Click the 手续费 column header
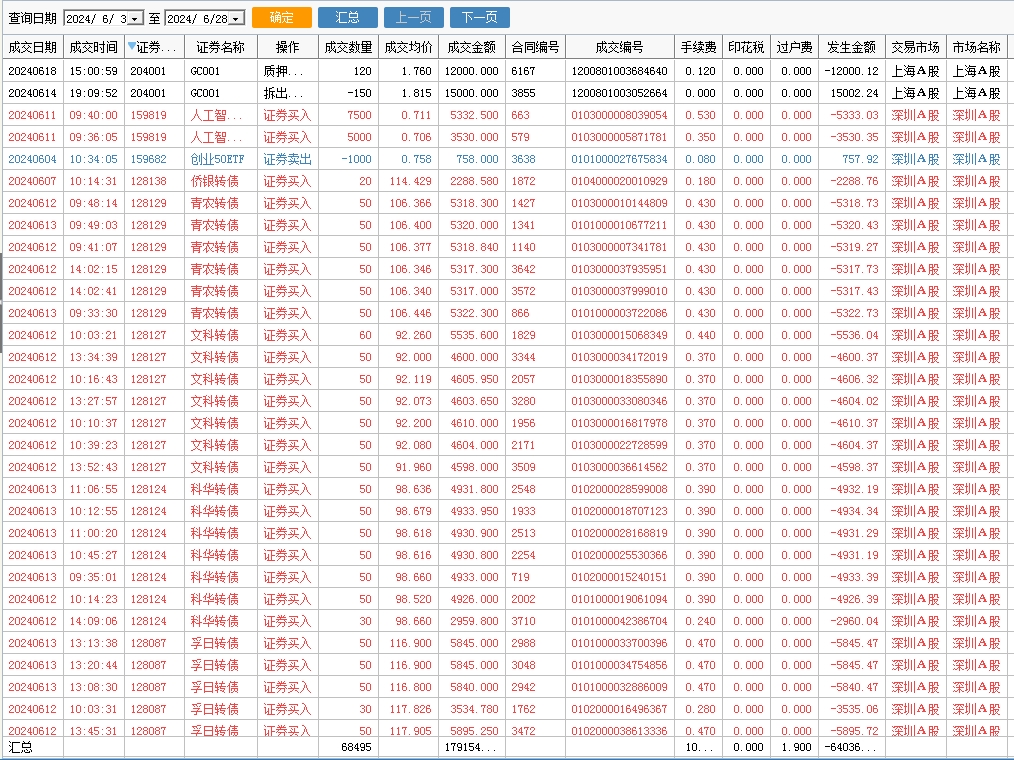 coord(698,47)
